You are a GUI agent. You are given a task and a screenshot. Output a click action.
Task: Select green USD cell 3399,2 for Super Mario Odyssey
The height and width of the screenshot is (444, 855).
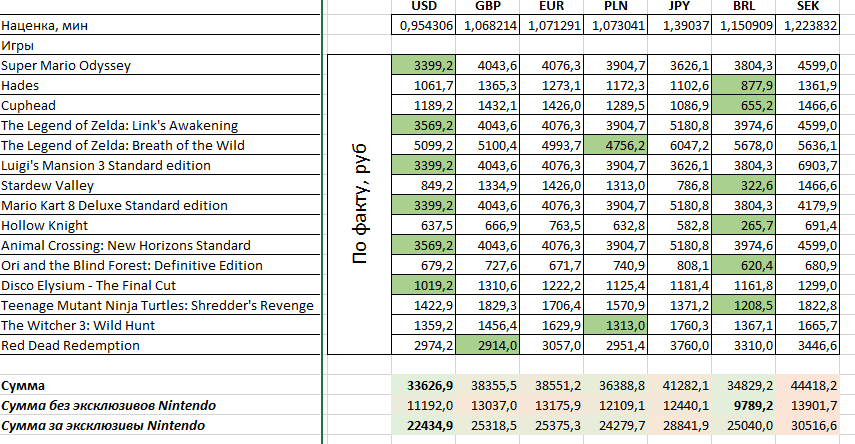pyautogui.click(x=424, y=65)
